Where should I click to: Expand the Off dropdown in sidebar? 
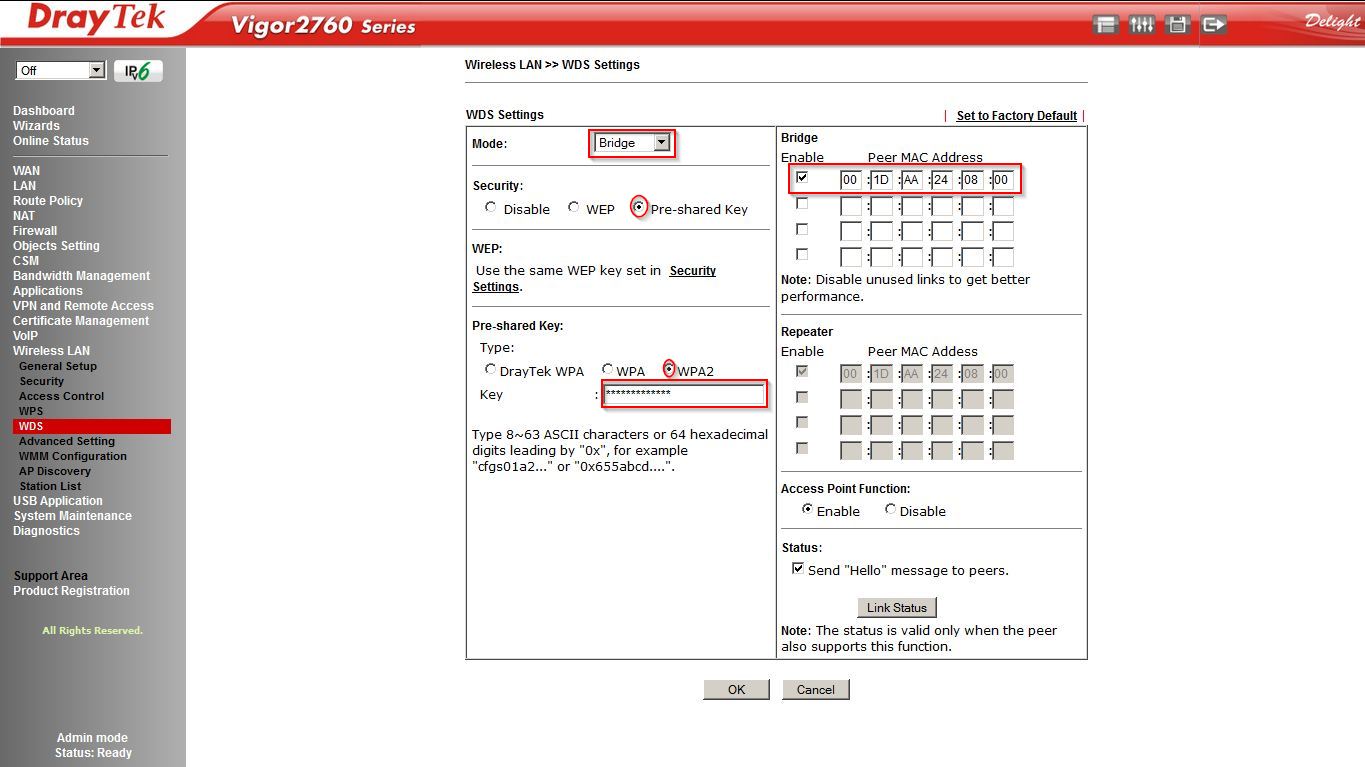coord(60,70)
